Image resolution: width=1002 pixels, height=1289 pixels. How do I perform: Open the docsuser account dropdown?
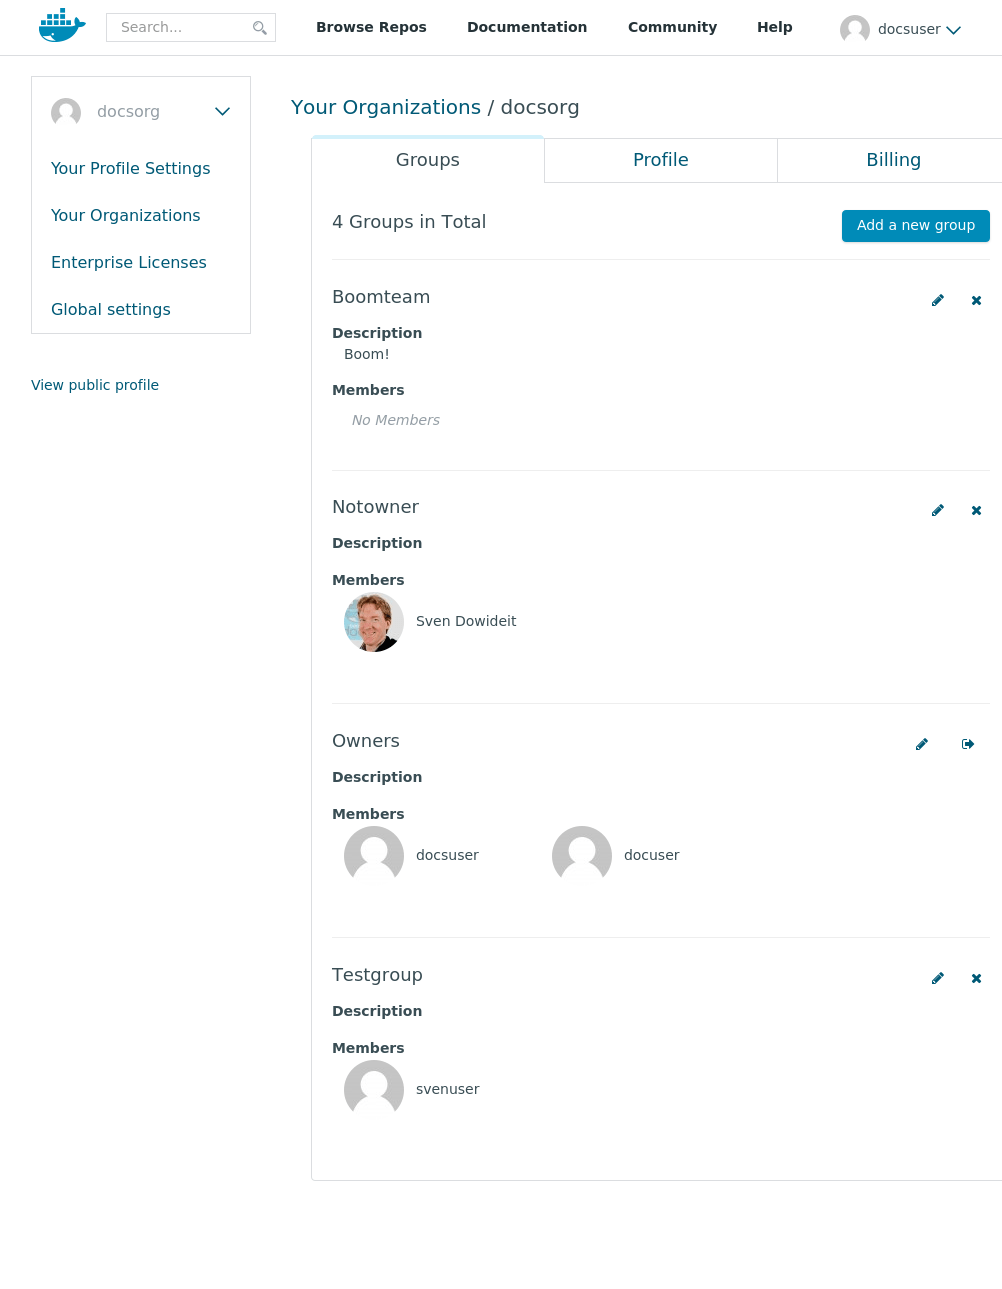pos(900,29)
